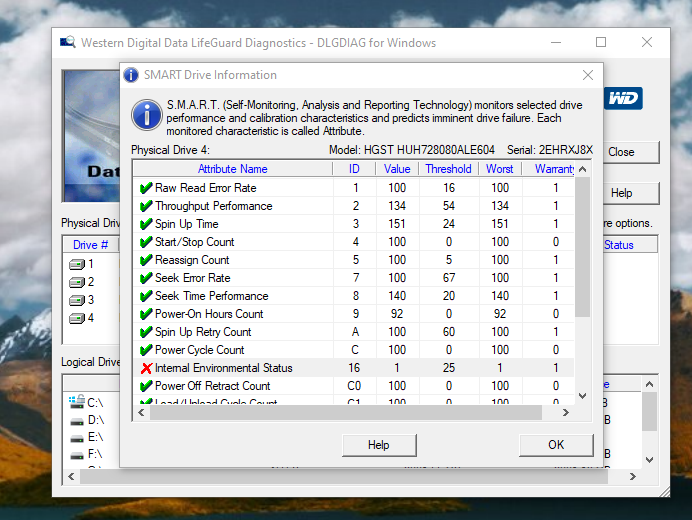This screenshot has height=520, width=692.
Task: Sort by the Attribute Name column header
Action: pyautogui.click(x=233, y=169)
